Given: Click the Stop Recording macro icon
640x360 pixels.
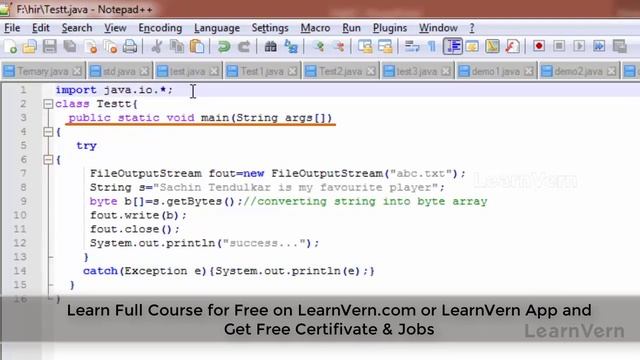Looking at the screenshot, I should (559, 46).
